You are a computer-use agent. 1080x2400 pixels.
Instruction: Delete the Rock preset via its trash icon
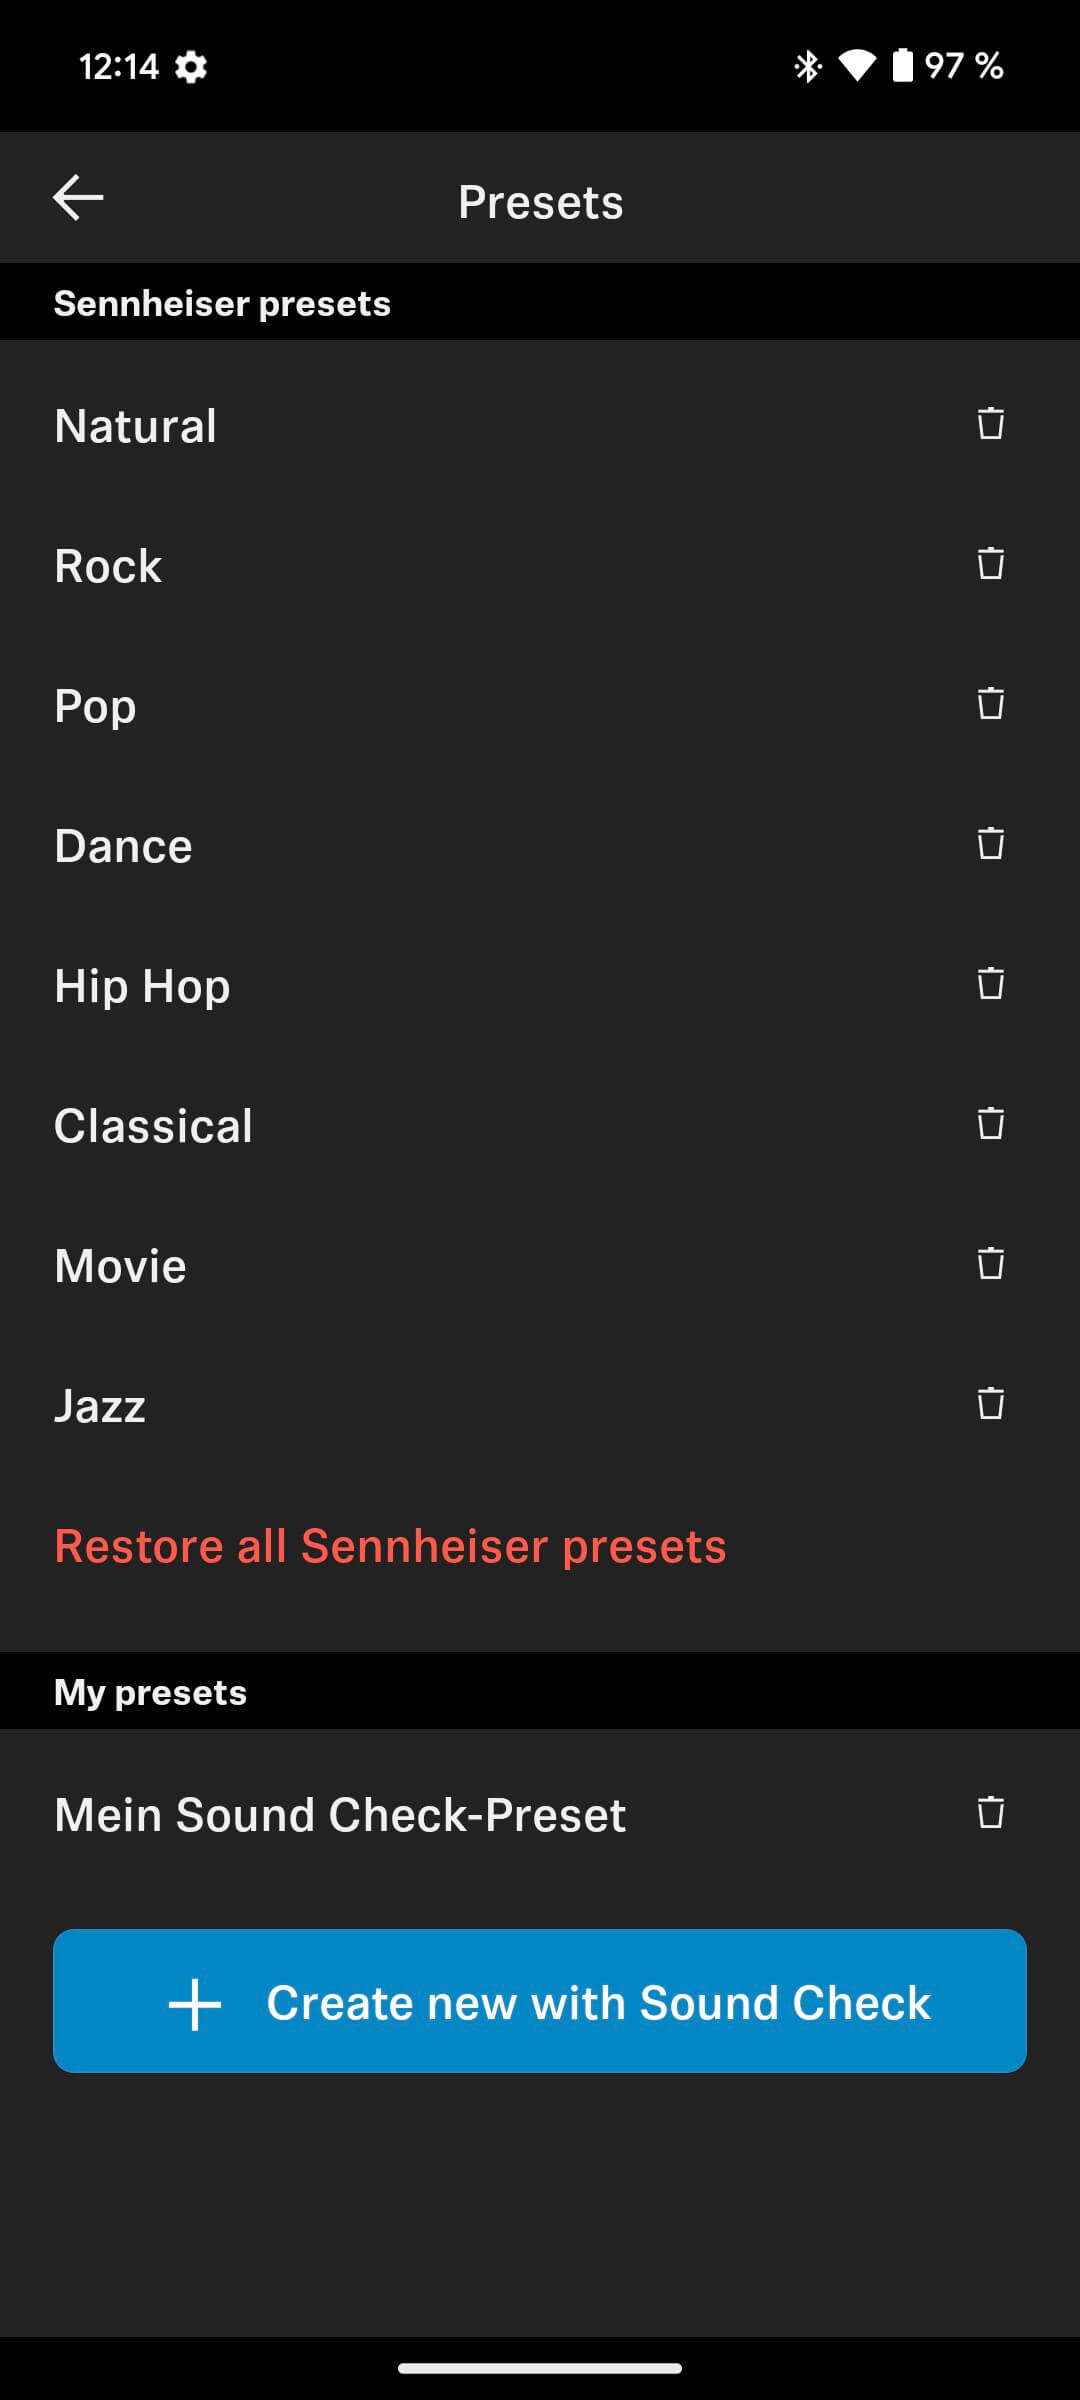click(x=990, y=564)
